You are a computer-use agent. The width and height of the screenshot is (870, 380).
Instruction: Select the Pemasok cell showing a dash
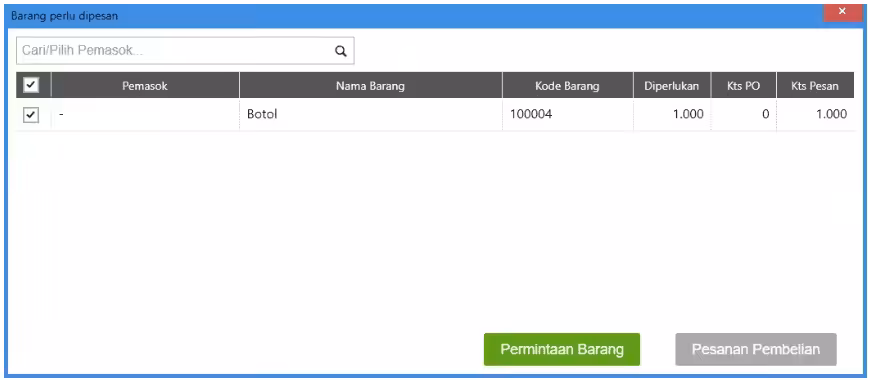point(145,115)
